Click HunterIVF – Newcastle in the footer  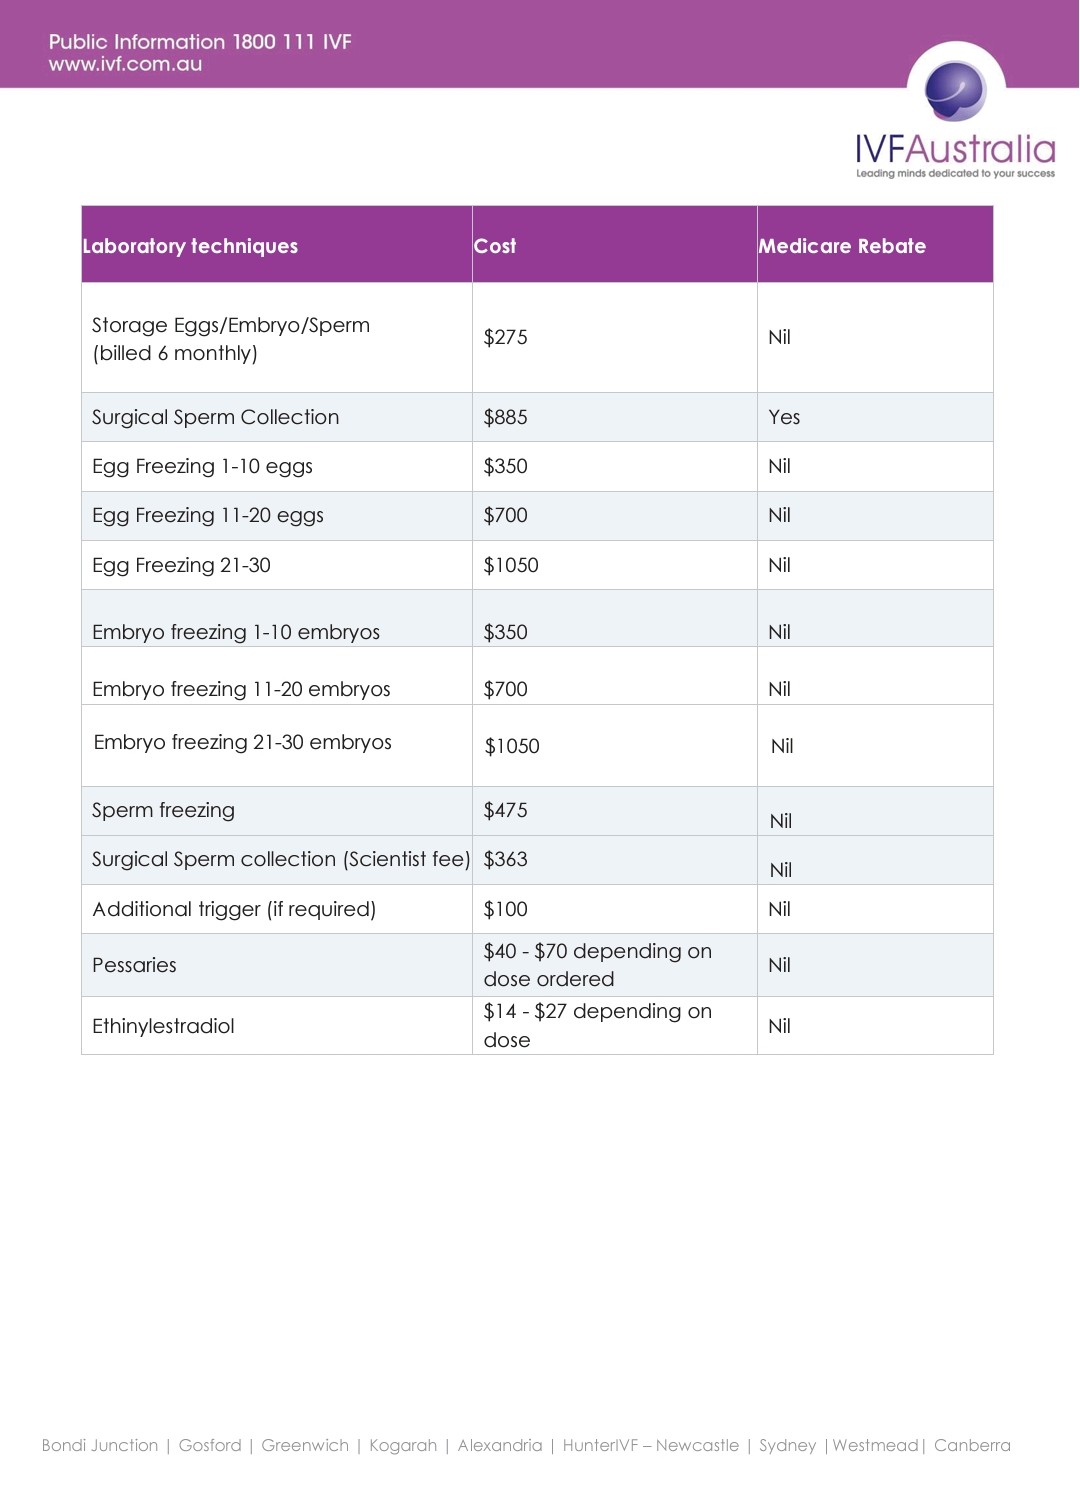[x=651, y=1445]
